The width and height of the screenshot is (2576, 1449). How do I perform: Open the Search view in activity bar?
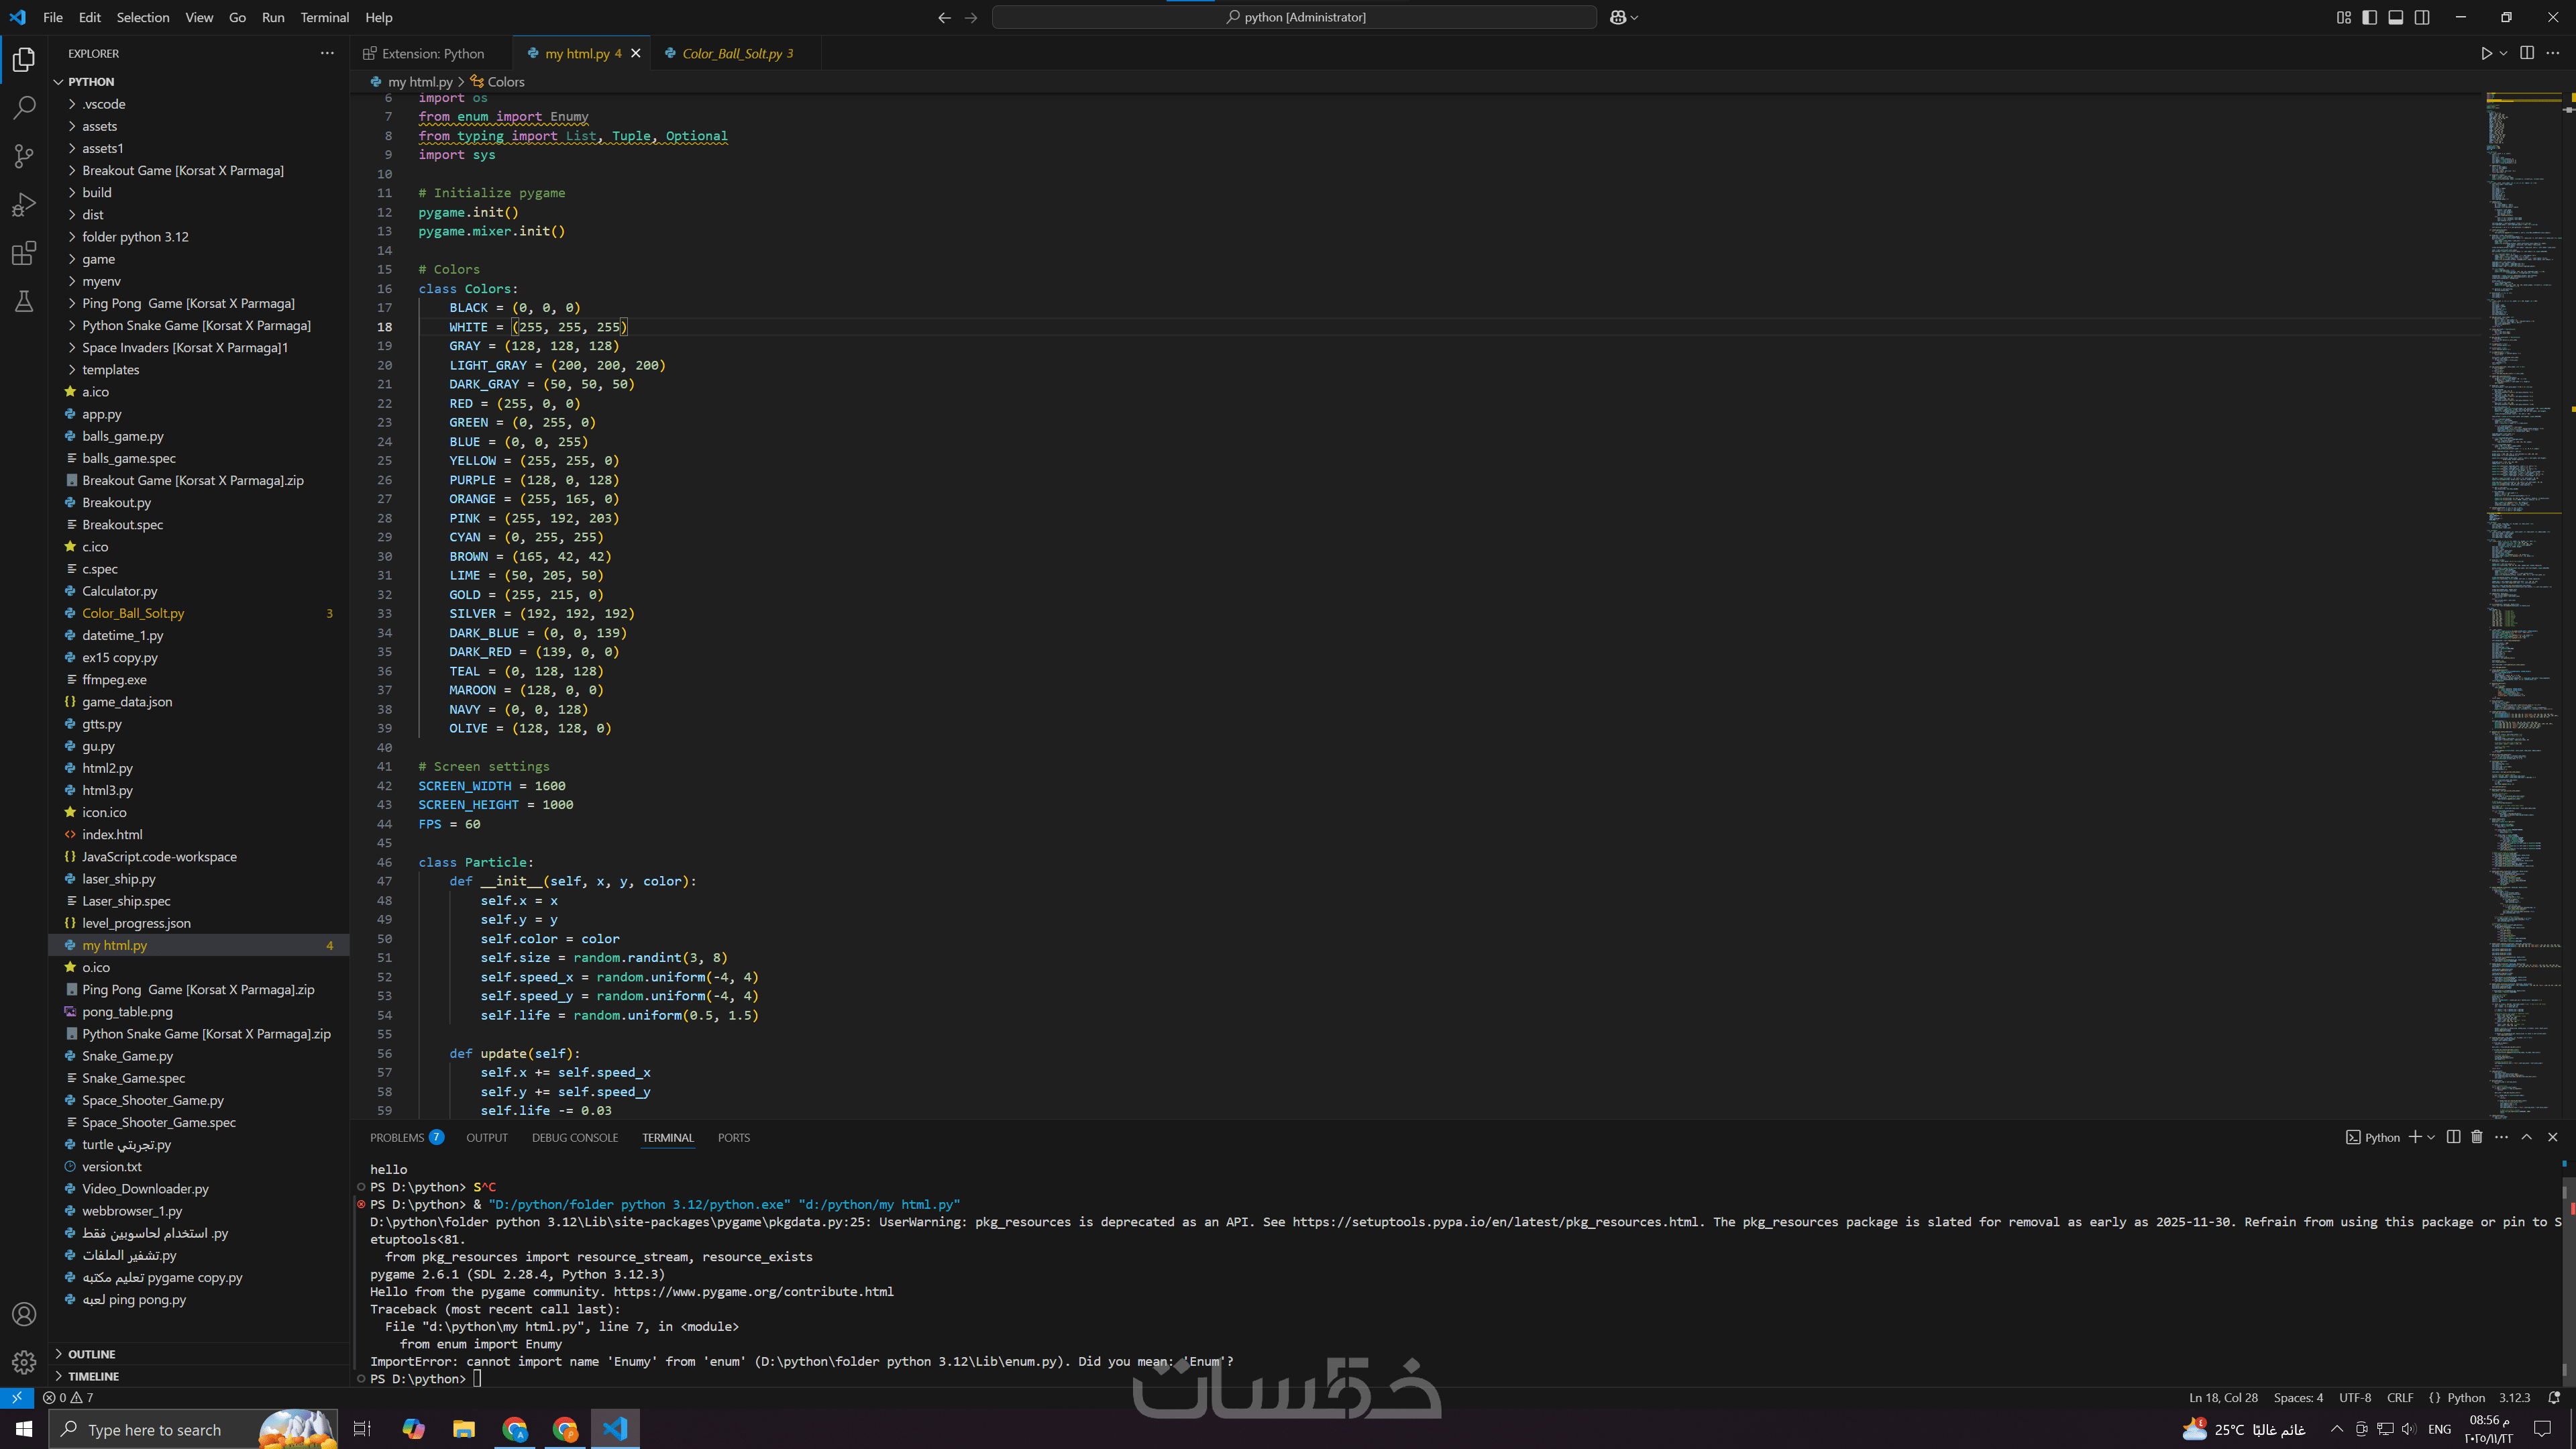(x=24, y=107)
